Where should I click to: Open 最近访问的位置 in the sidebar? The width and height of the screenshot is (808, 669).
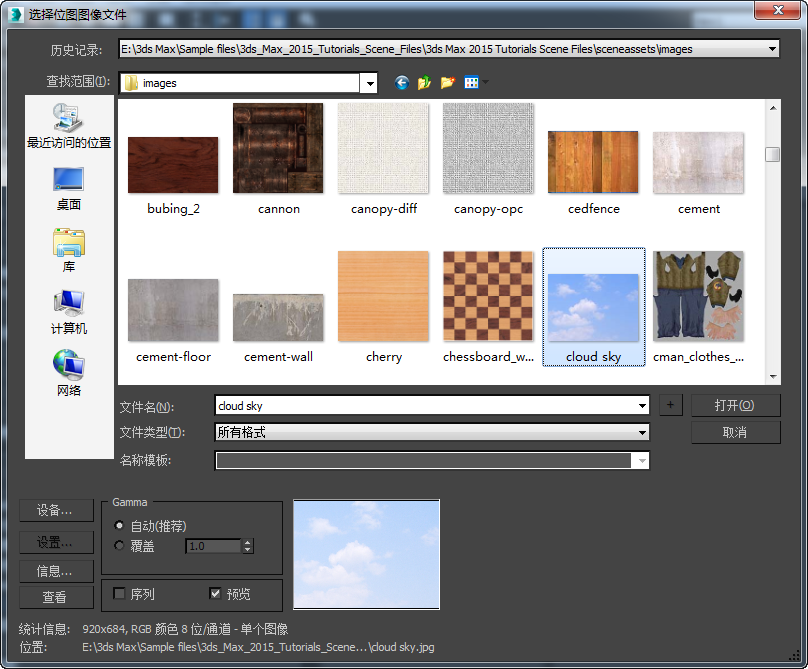(x=68, y=125)
